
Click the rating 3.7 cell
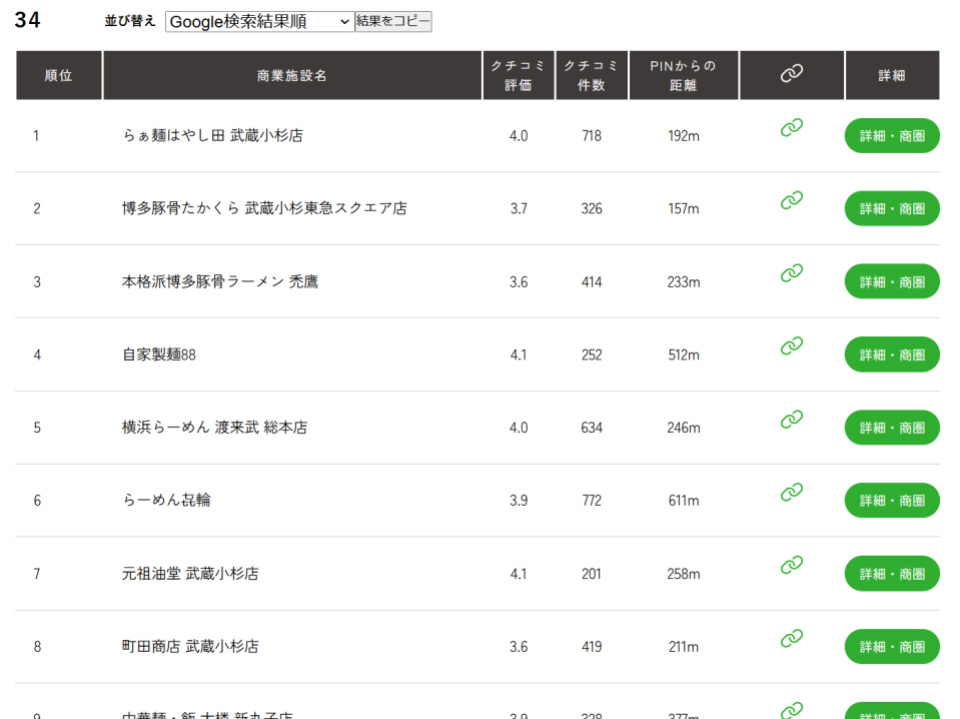(x=519, y=209)
